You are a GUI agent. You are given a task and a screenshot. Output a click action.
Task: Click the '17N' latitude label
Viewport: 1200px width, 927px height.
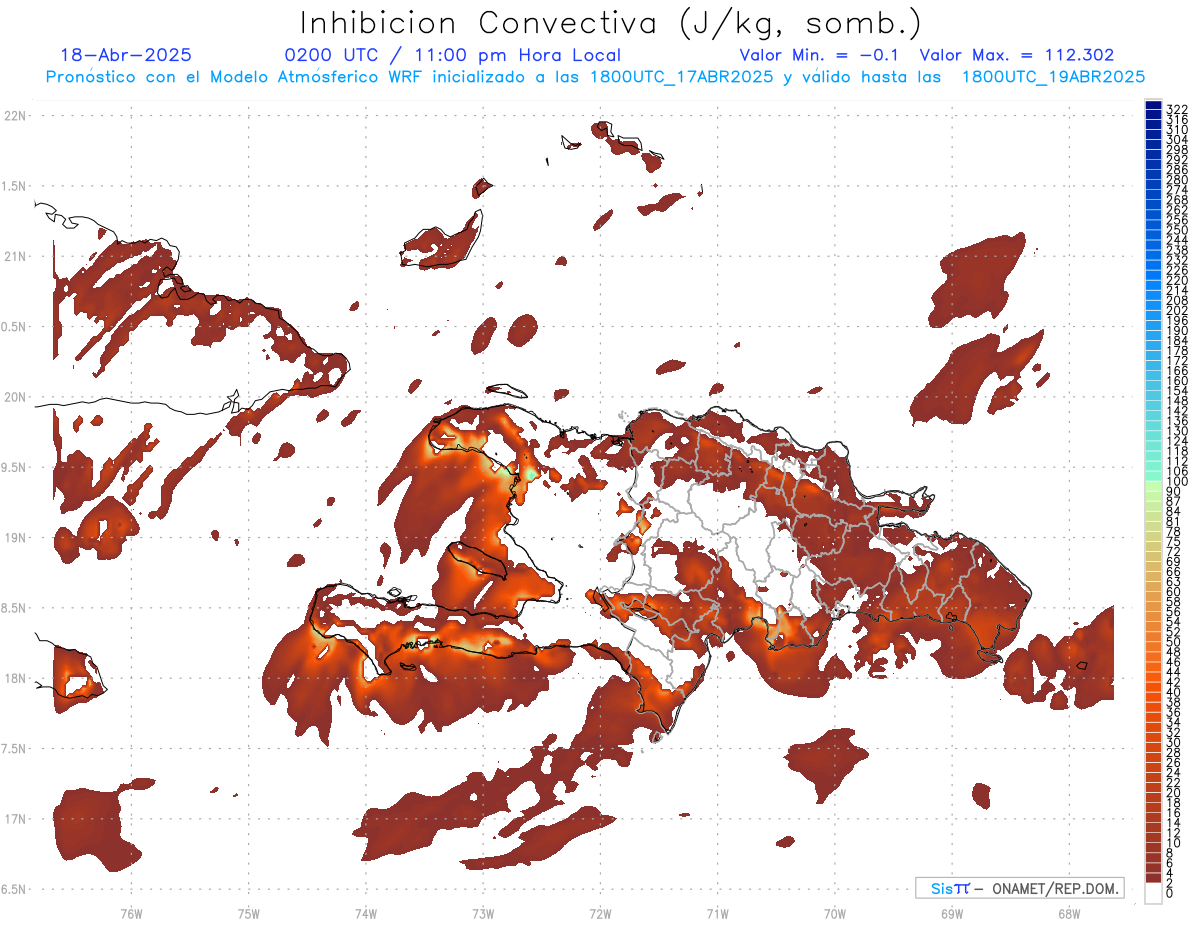coord(15,819)
